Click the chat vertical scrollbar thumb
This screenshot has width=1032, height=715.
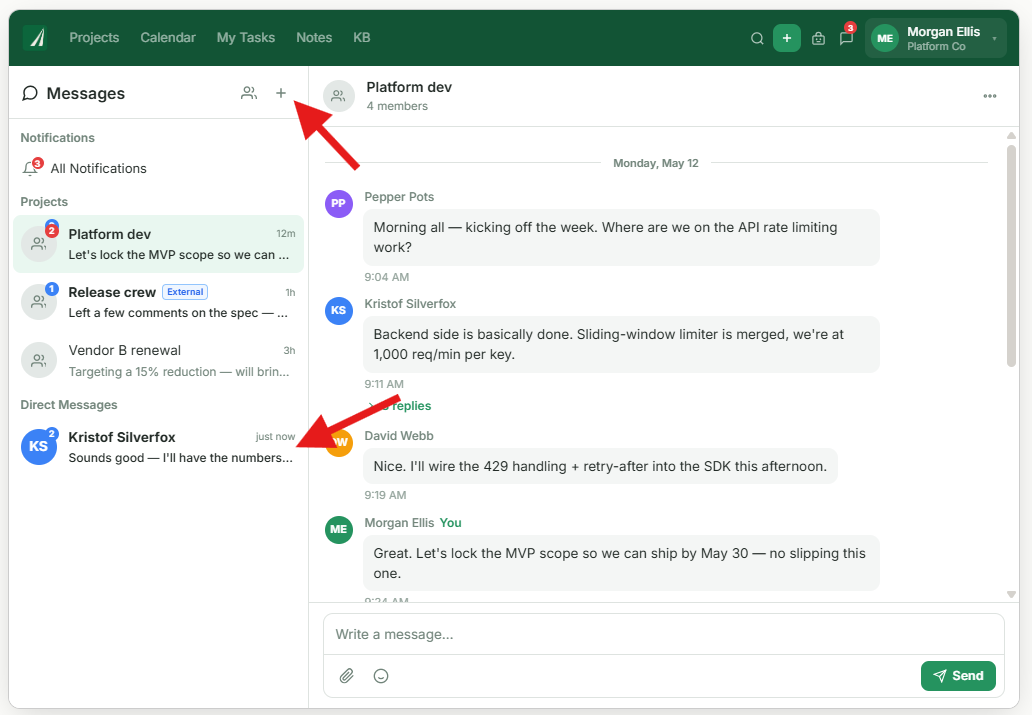coord(1011,255)
